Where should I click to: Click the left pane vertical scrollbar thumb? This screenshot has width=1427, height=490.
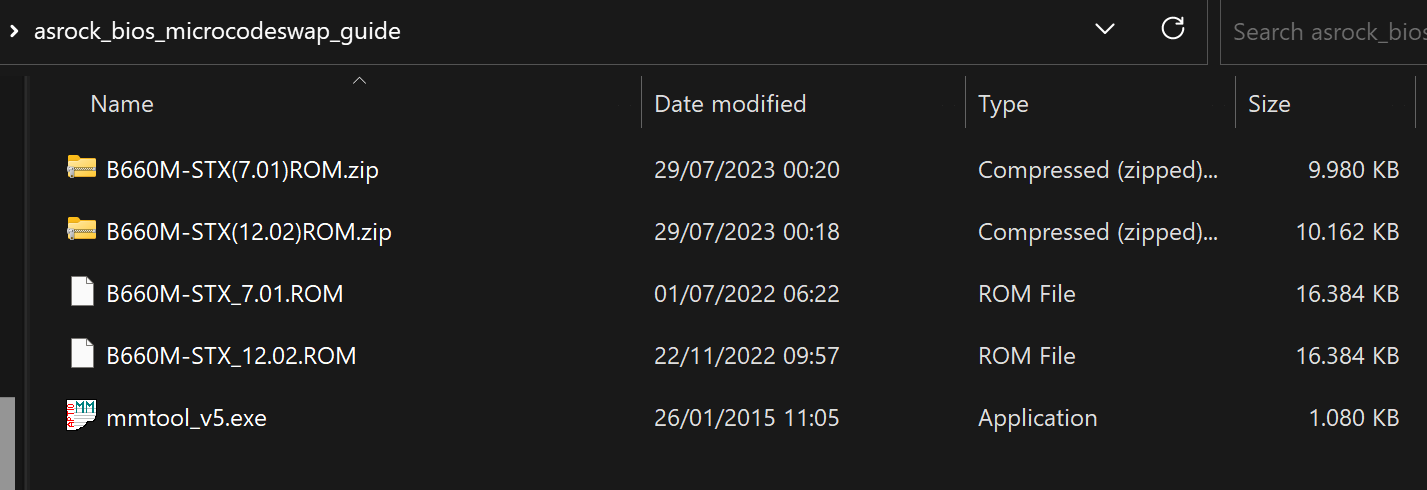tap(7, 440)
